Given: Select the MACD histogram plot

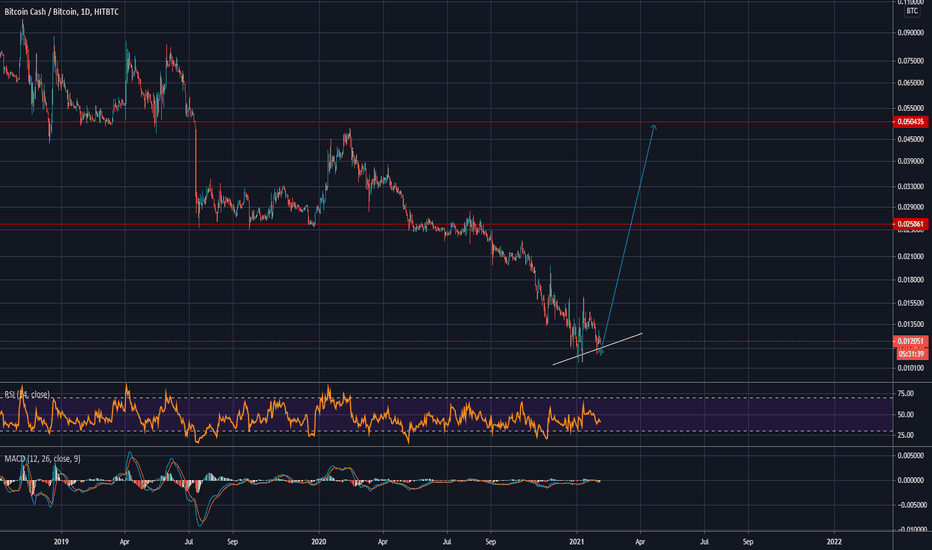Looking at the screenshot, I should point(300,480).
